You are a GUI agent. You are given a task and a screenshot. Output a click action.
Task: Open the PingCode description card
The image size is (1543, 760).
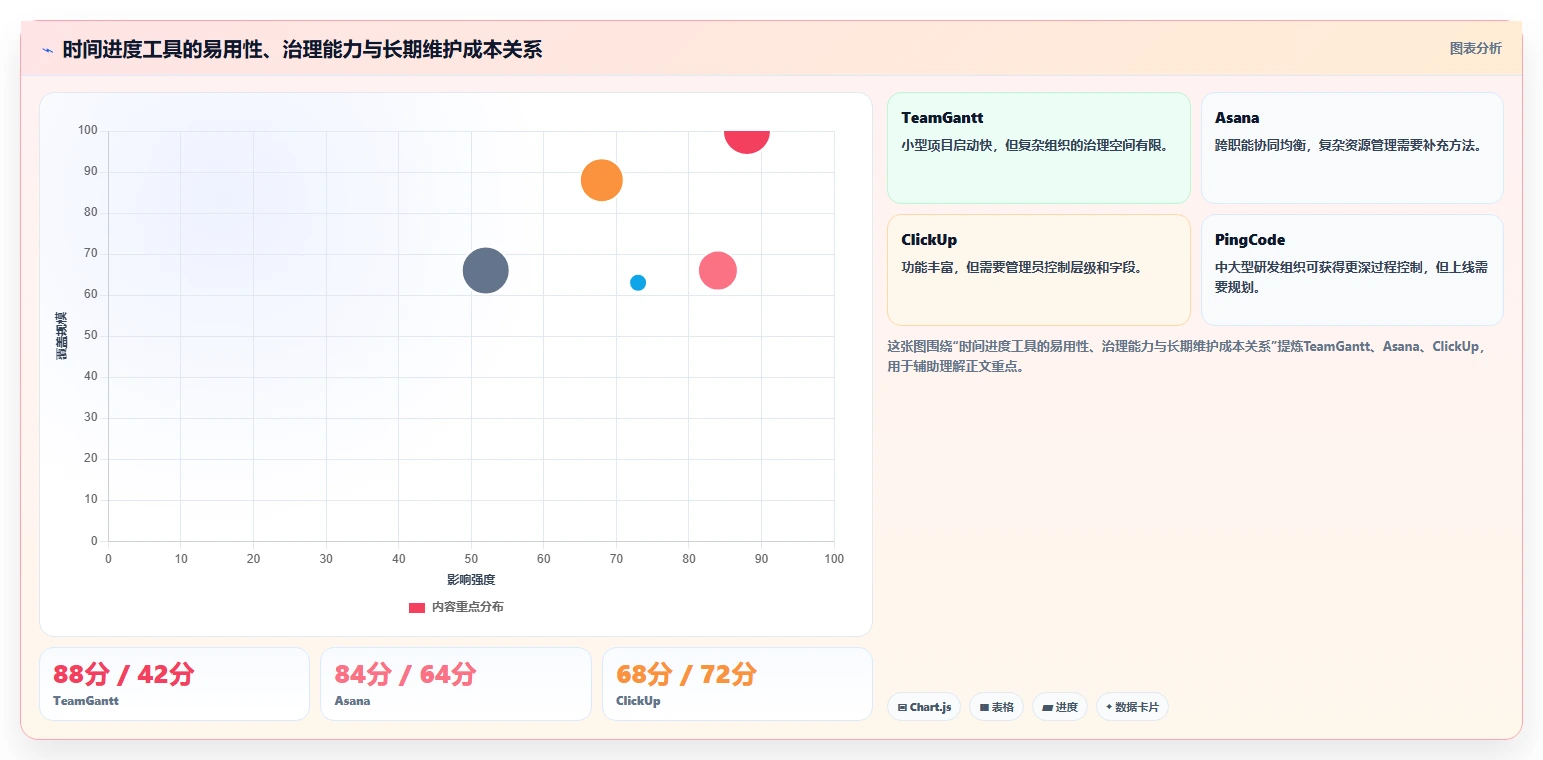click(x=1352, y=270)
